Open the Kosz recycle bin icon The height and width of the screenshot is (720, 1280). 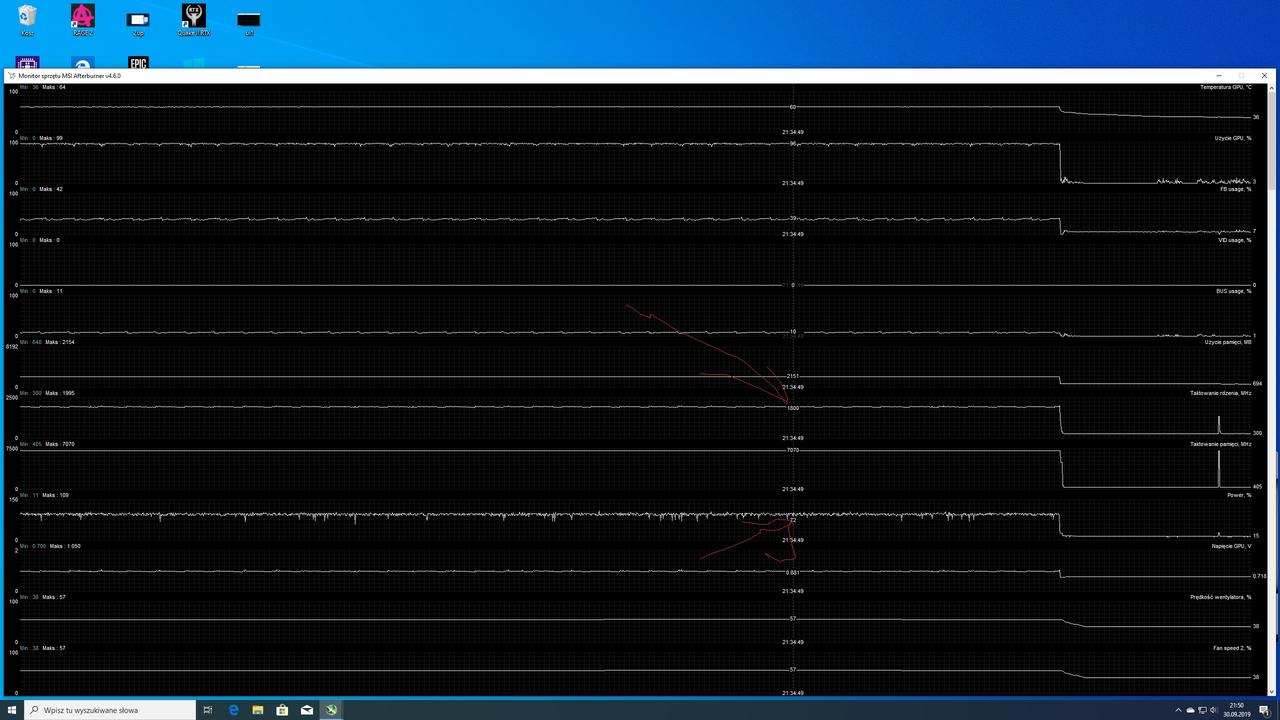27,17
